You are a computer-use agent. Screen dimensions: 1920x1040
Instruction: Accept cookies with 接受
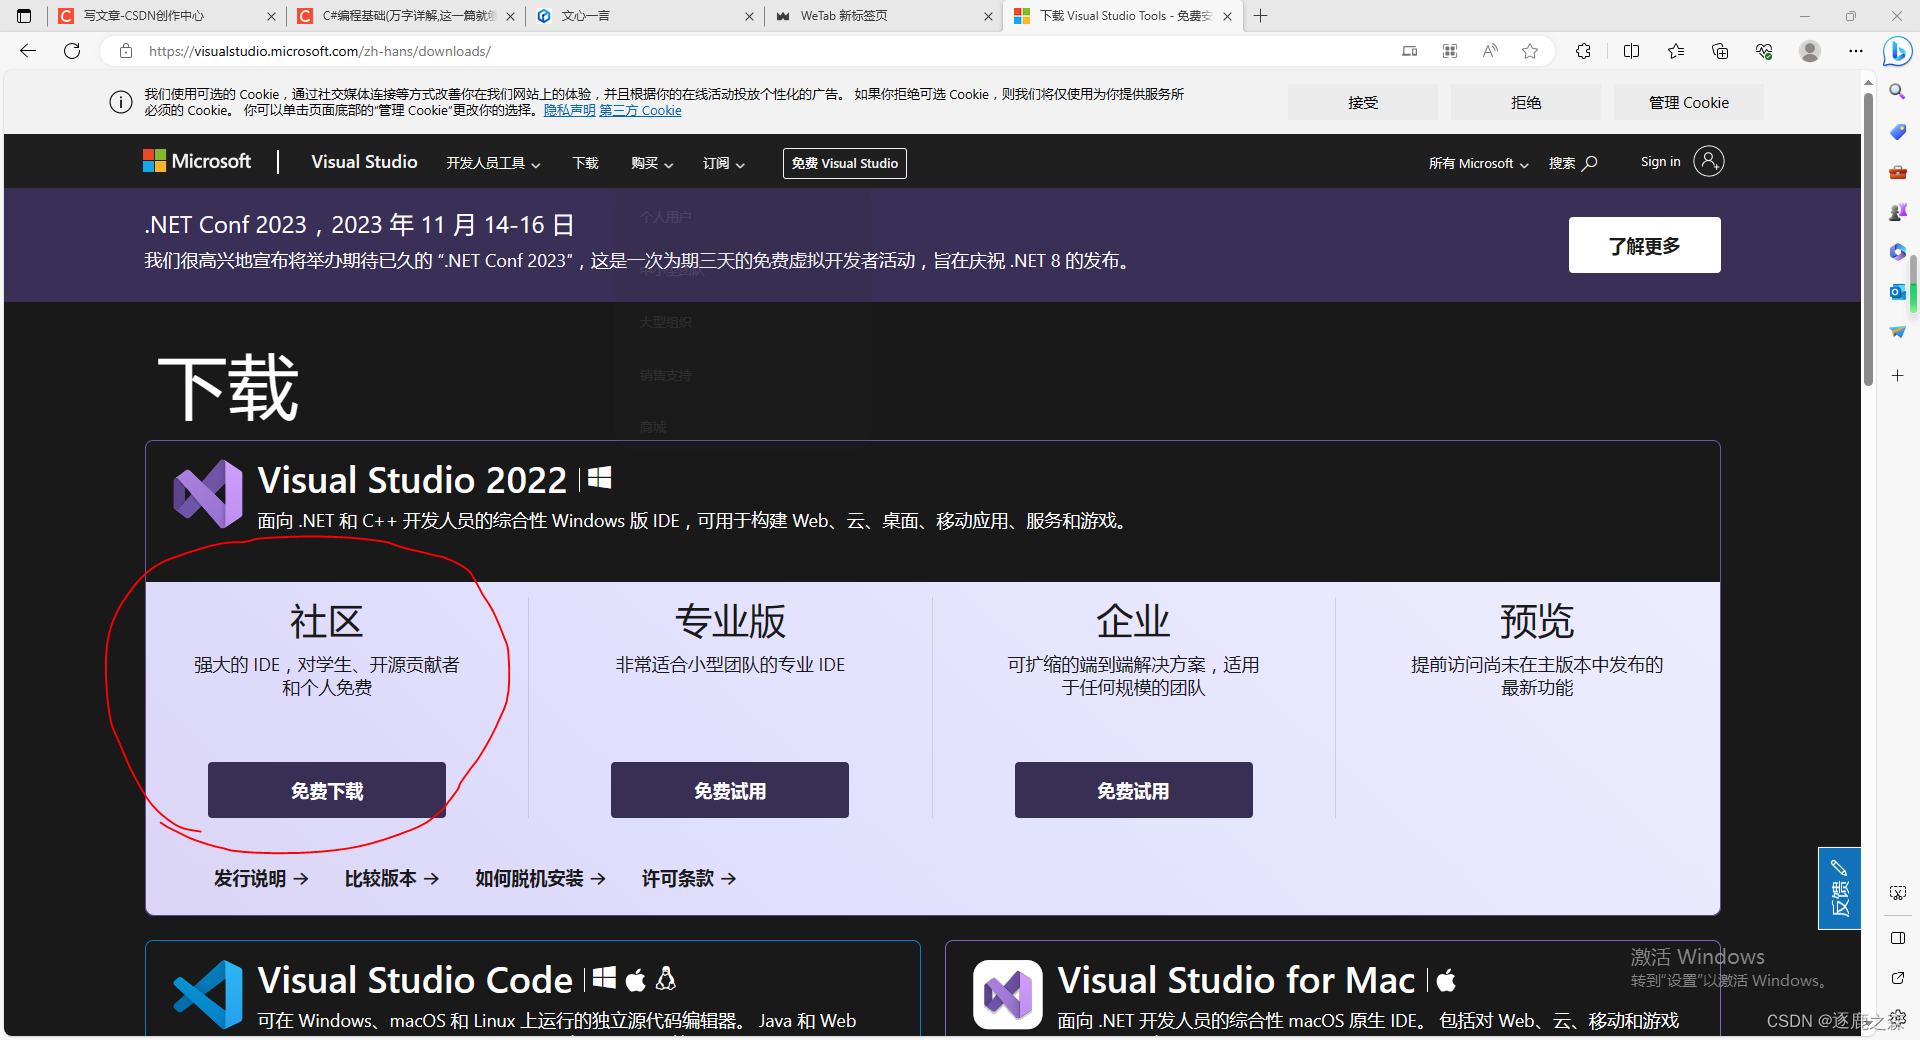pyautogui.click(x=1363, y=102)
